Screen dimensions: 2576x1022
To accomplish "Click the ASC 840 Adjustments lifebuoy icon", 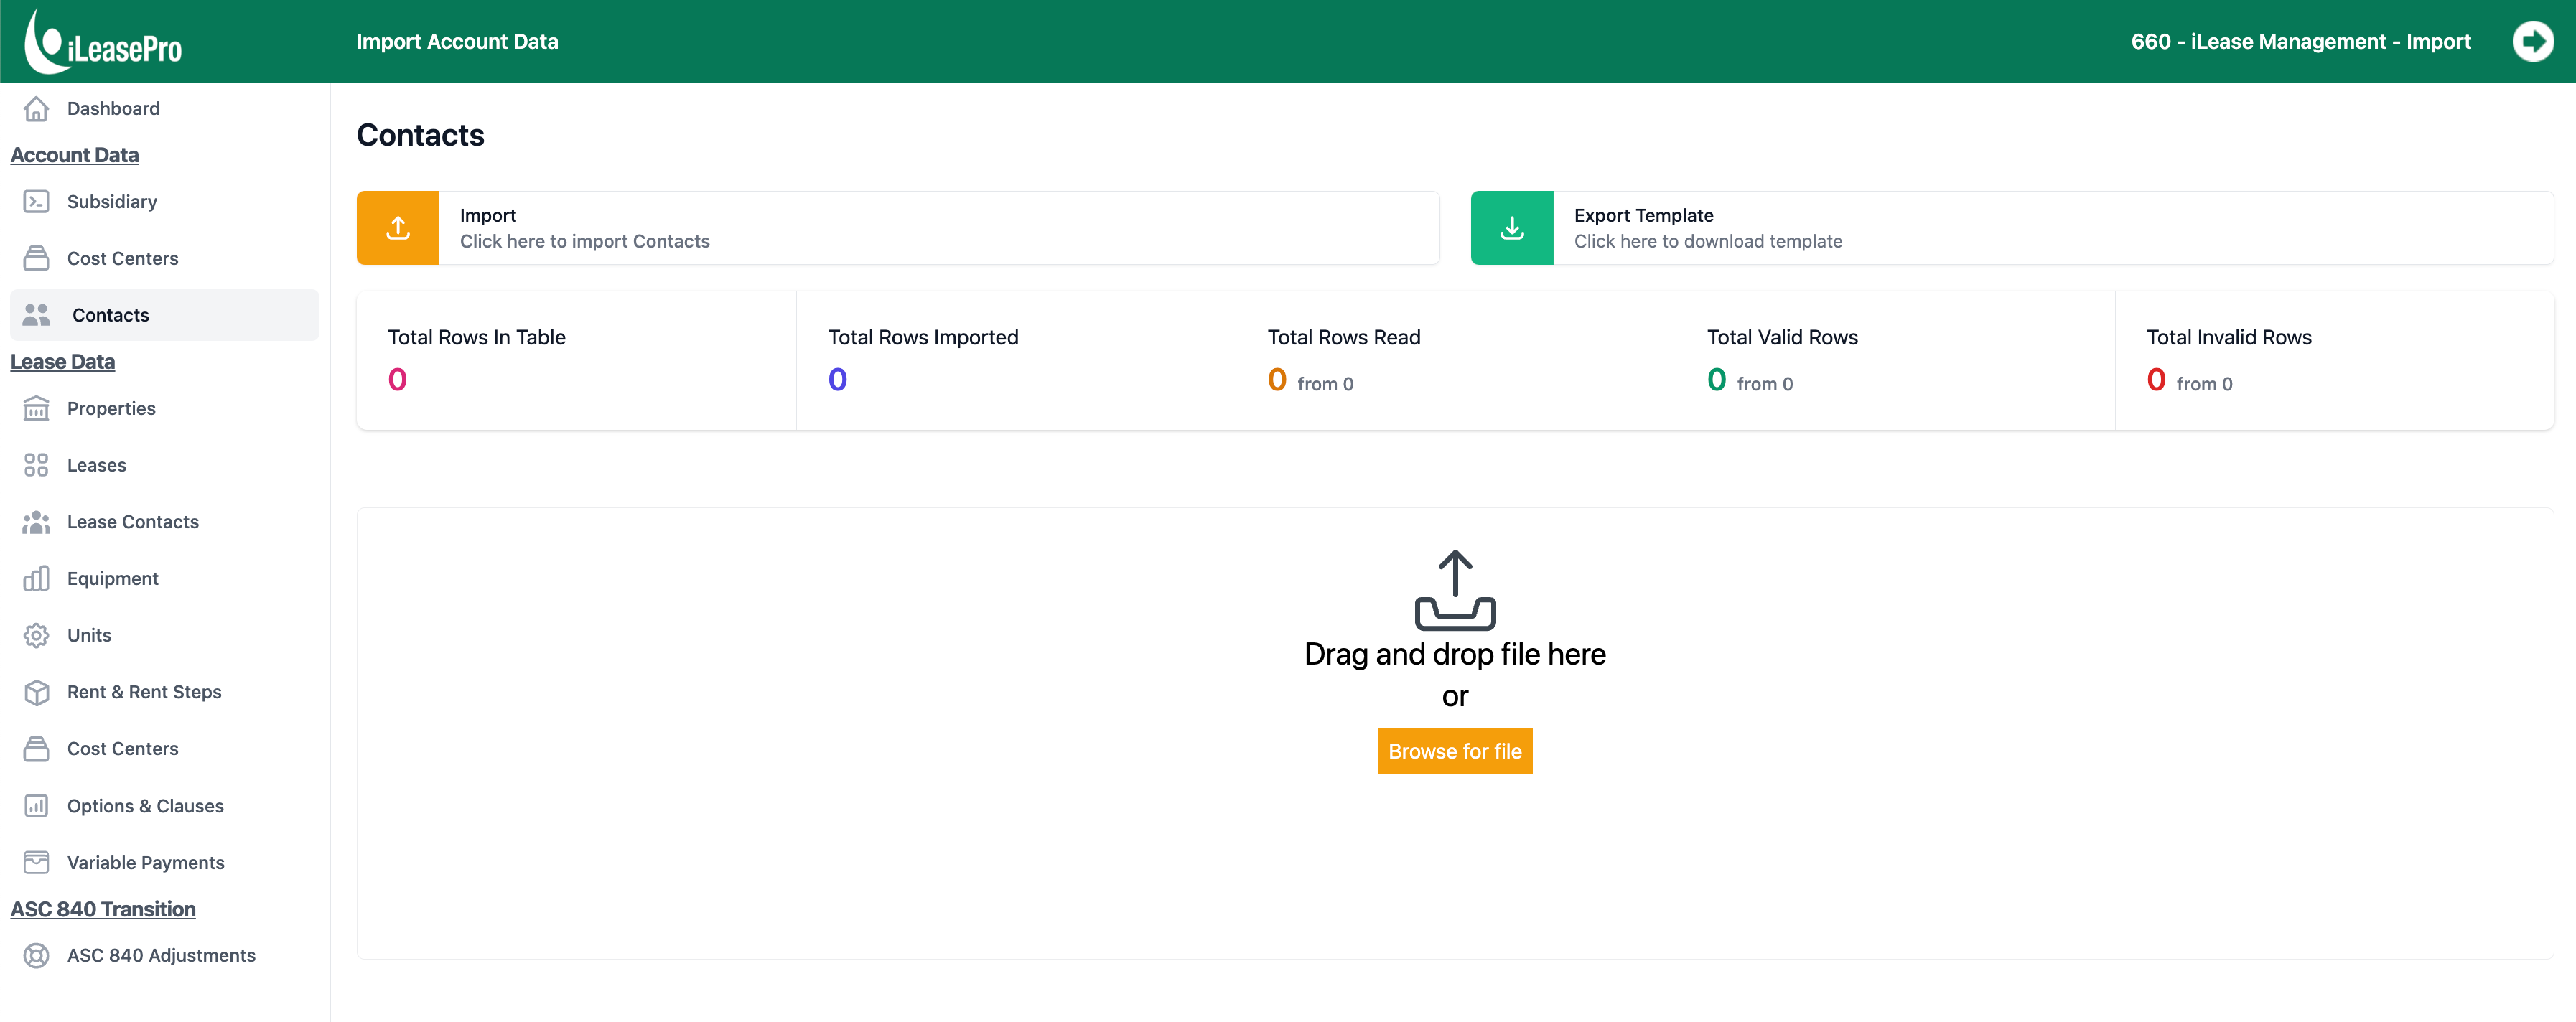I will point(36,955).
